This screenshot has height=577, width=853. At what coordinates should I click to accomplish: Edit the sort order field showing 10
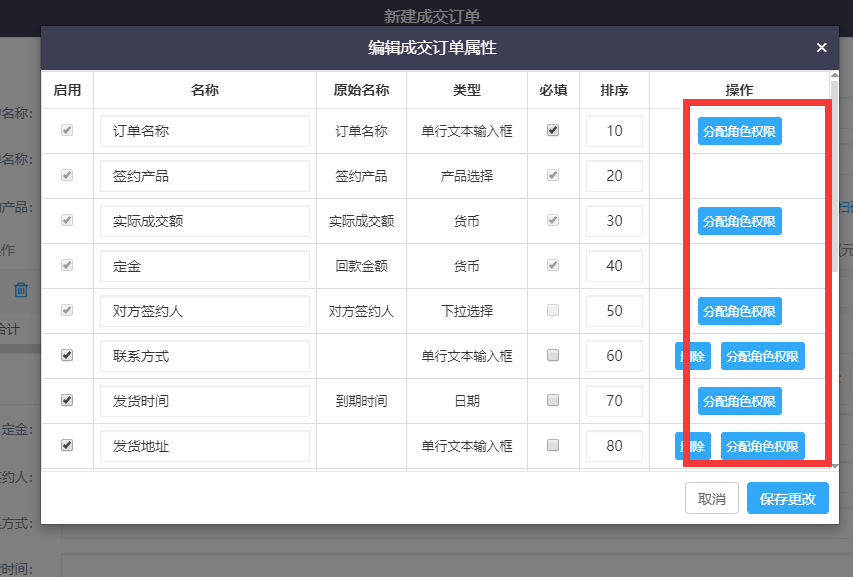point(614,131)
